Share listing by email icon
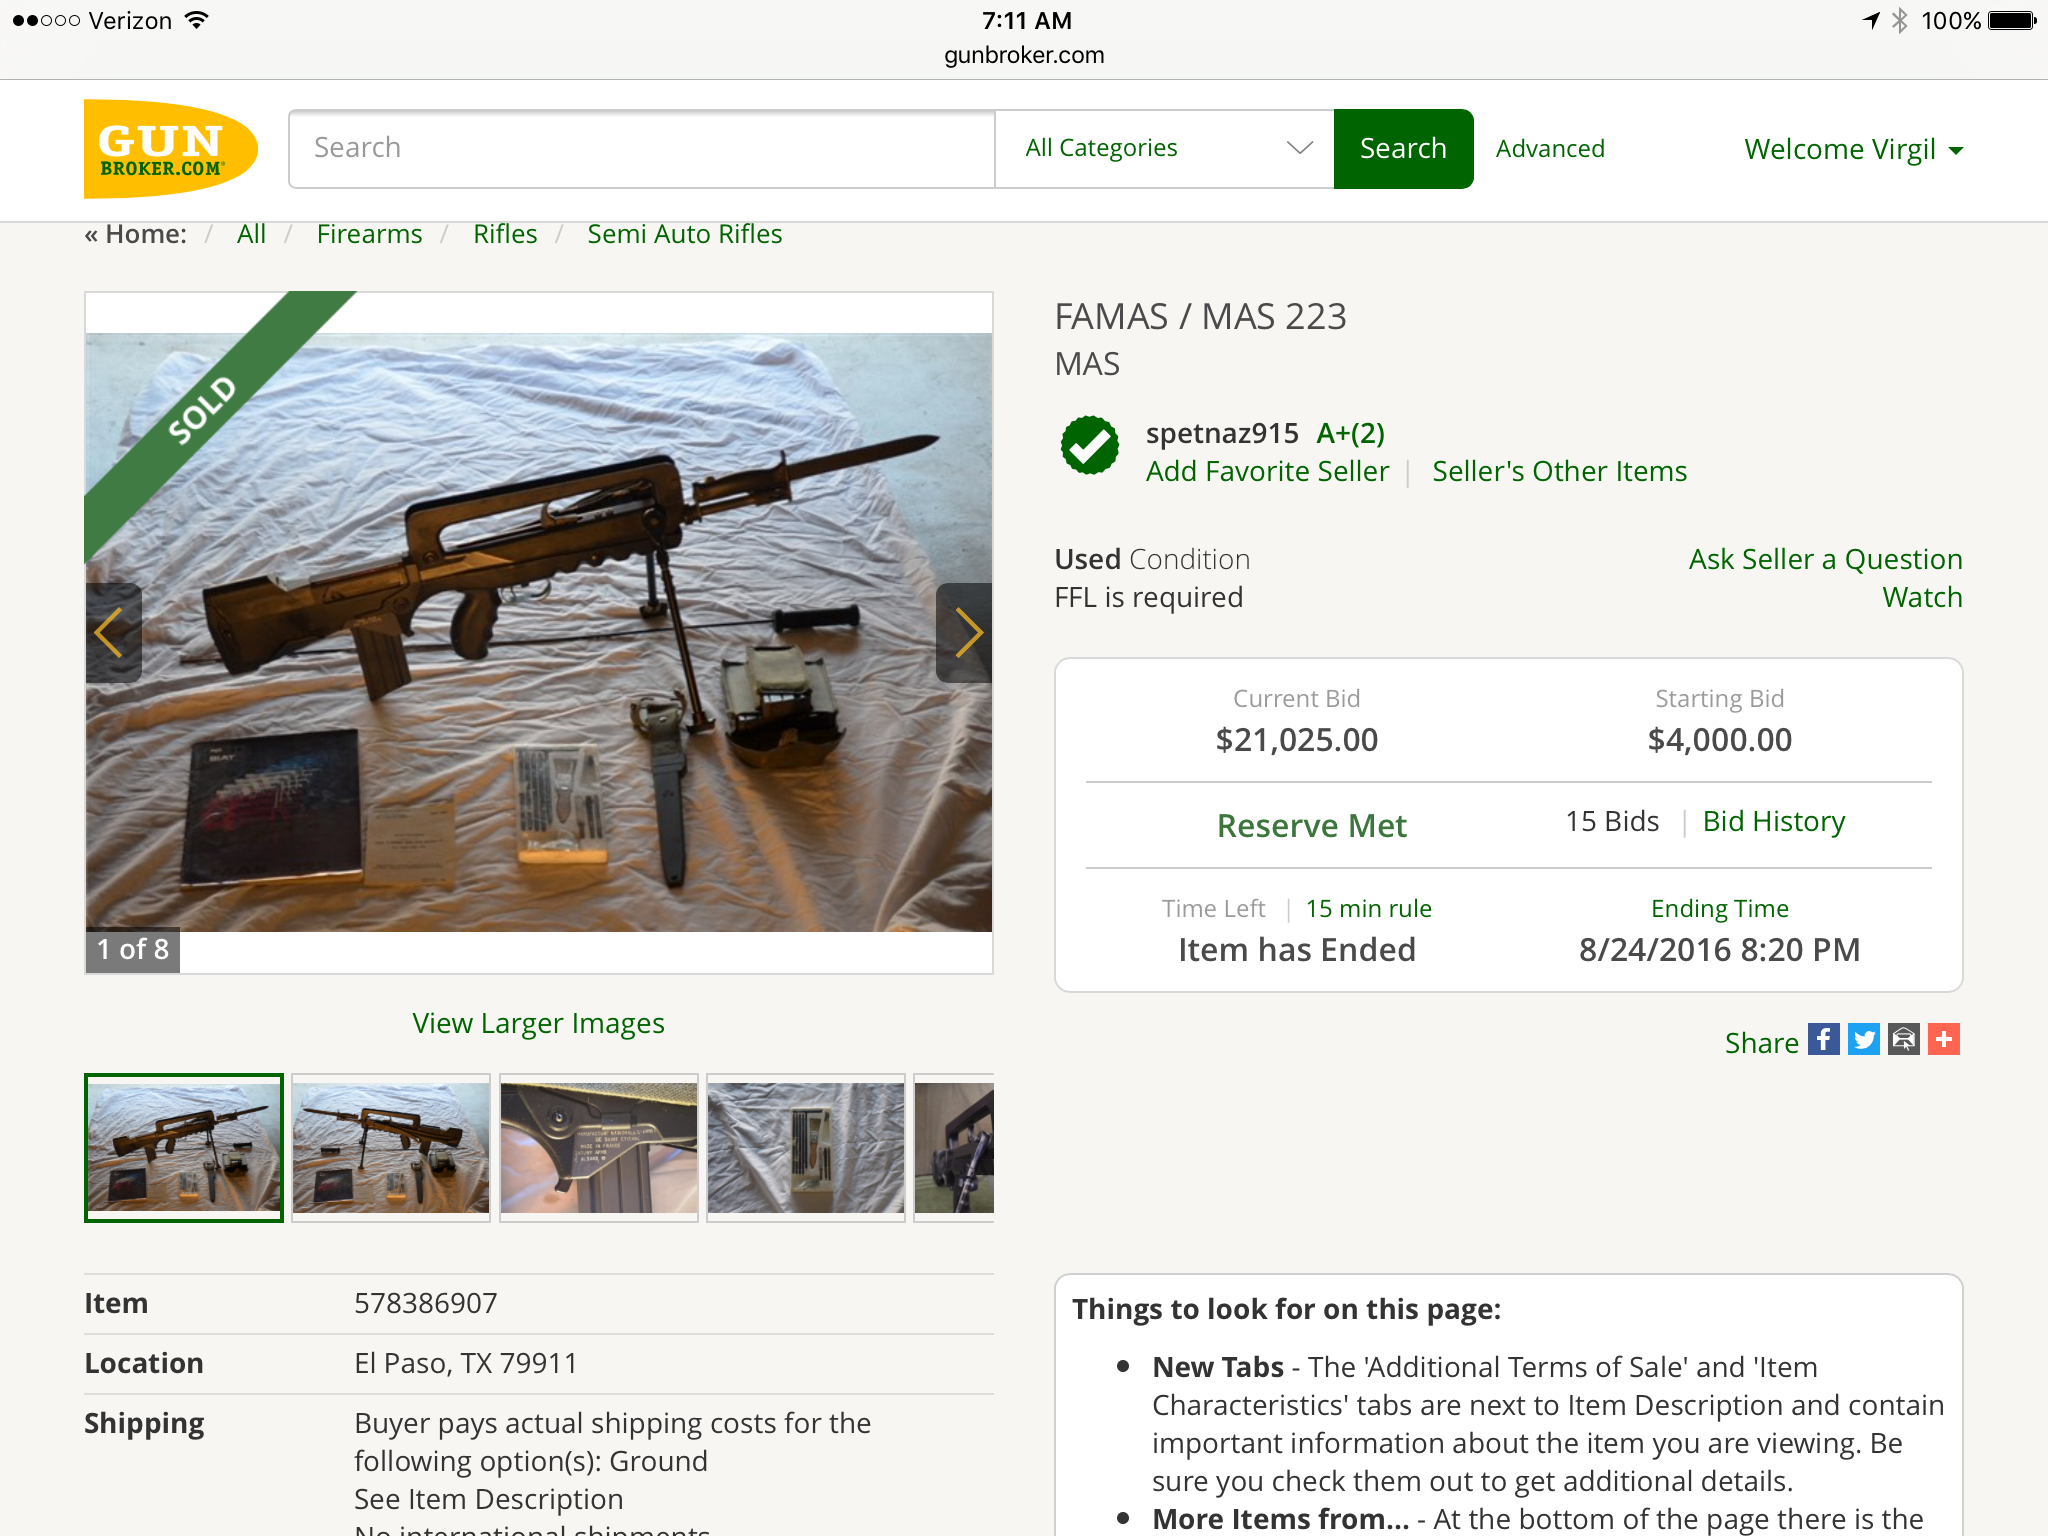The height and width of the screenshot is (1536, 2048). coord(1903,1040)
